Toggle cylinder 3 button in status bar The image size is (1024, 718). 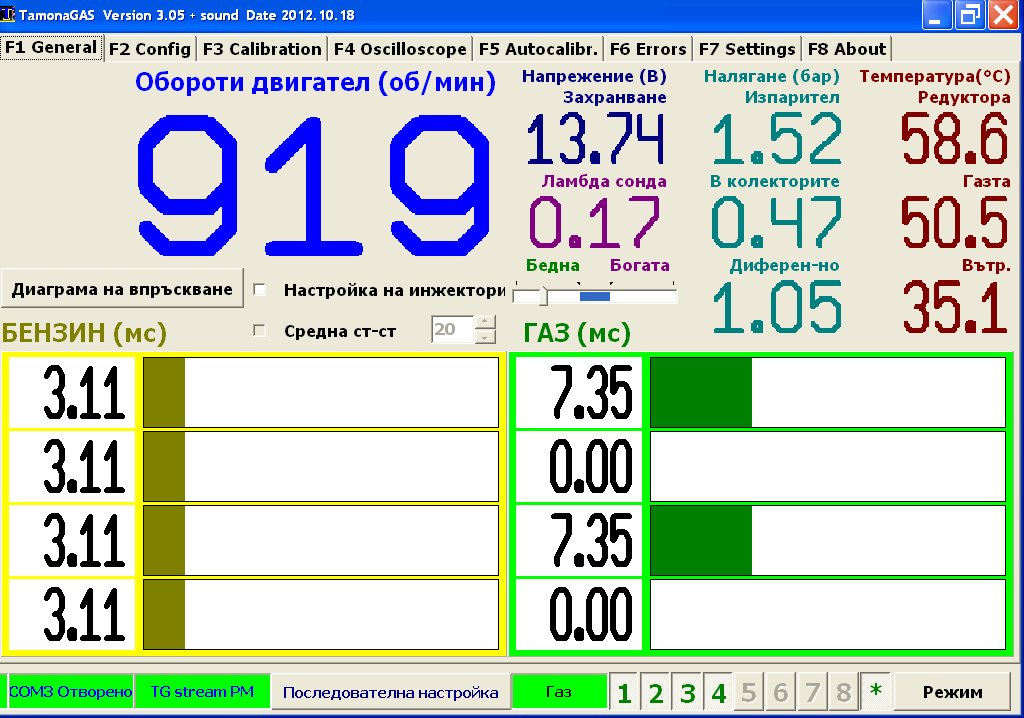[688, 692]
